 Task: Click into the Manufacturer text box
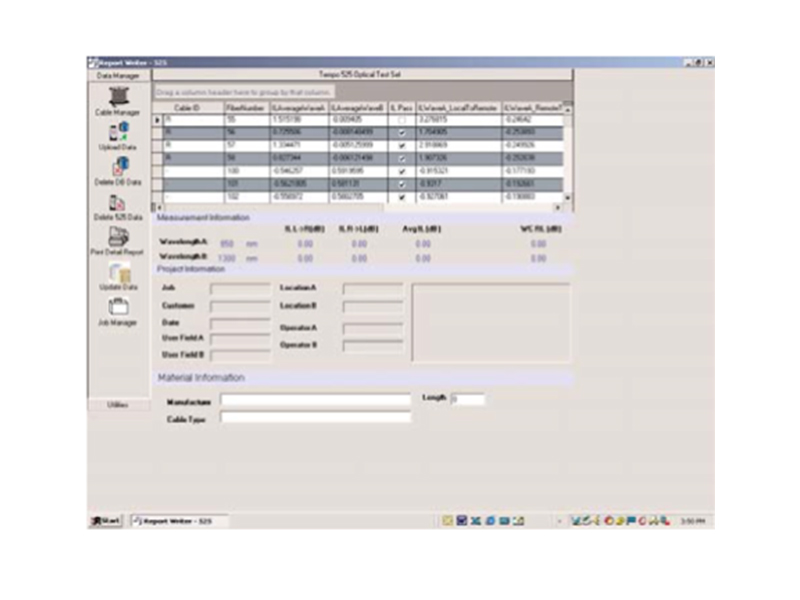coord(315,399)
